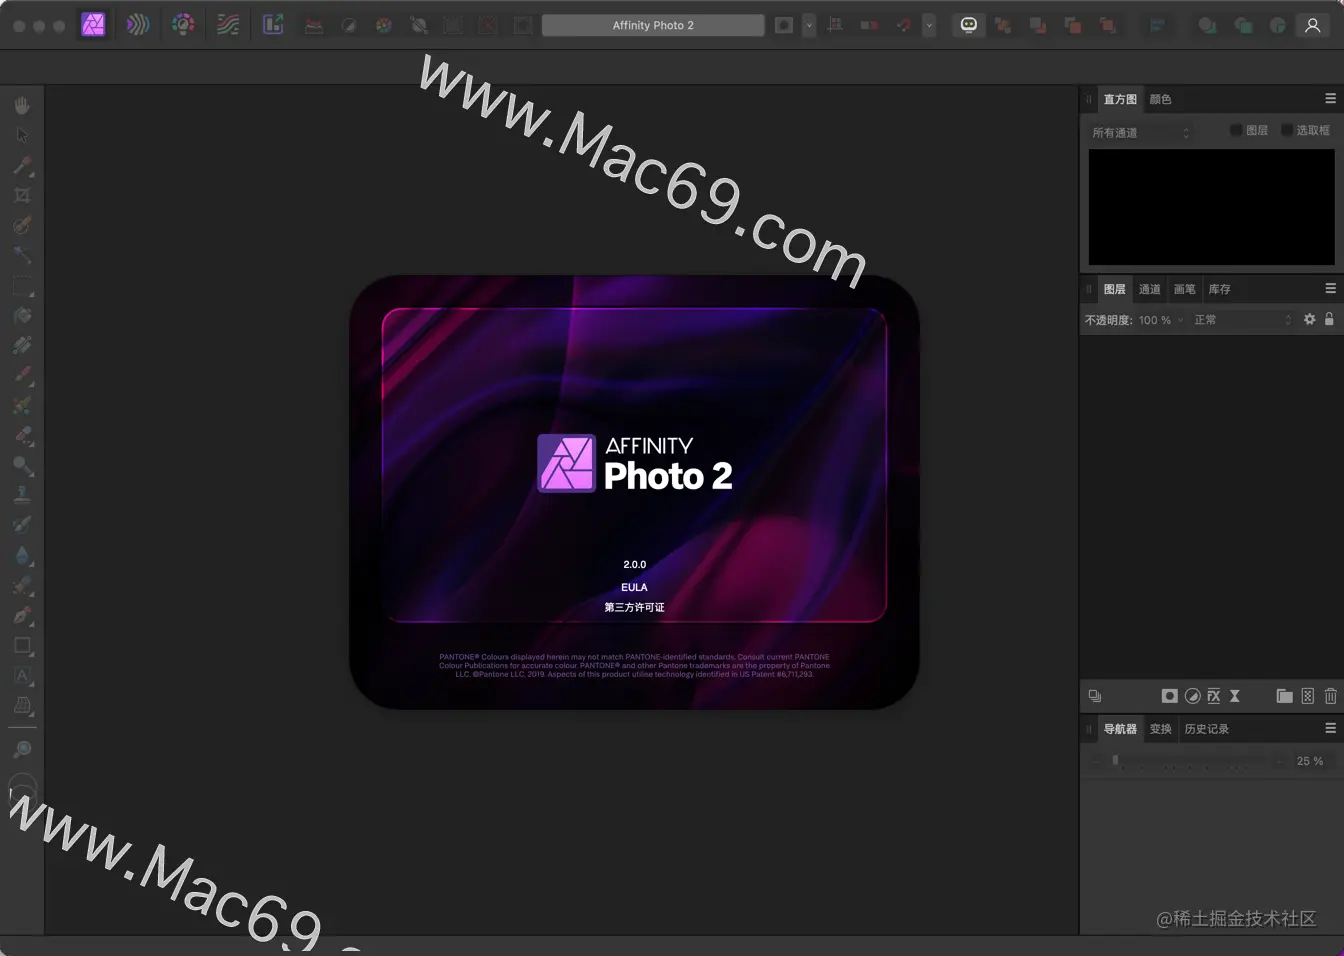Select the View hand tool
The width and height of the screenshot is (1344, 956).
pos(22,105)
